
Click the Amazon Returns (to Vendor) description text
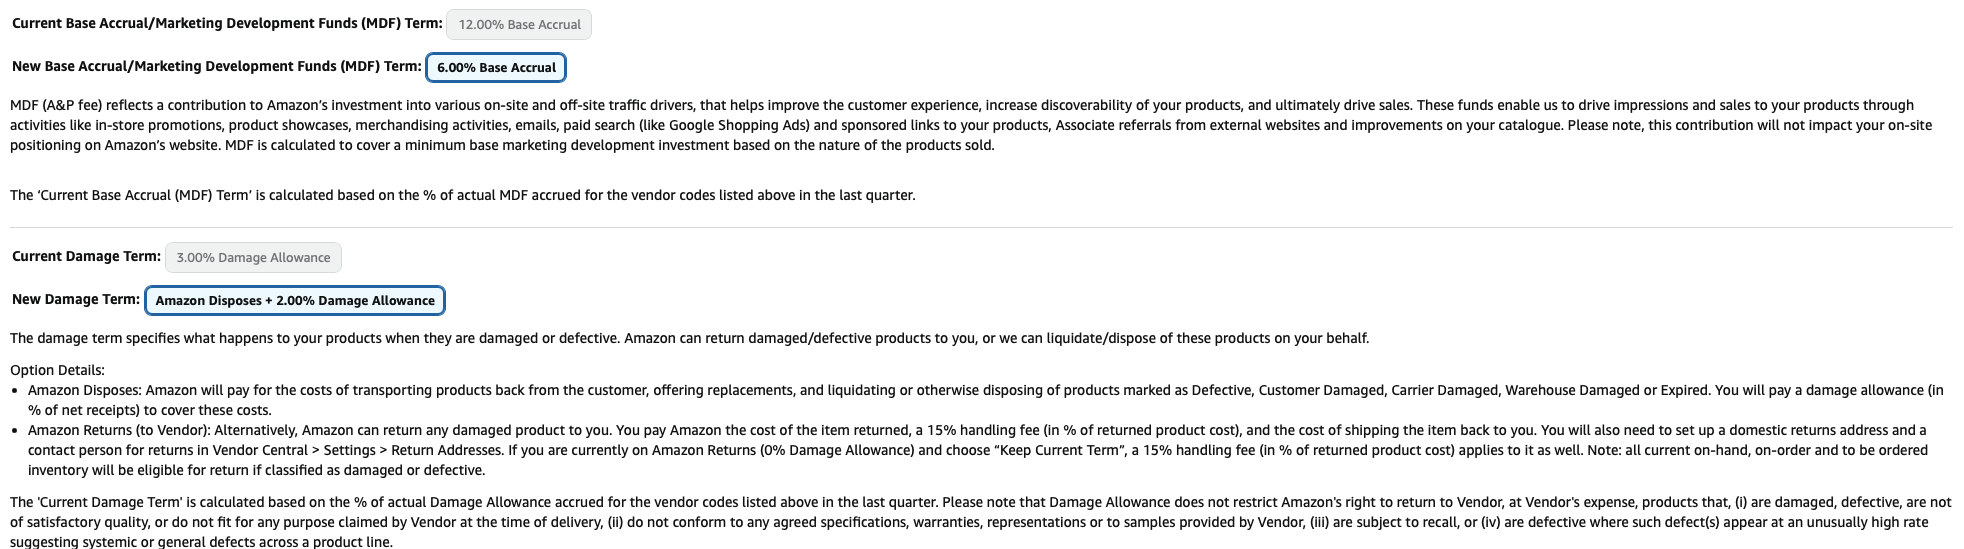(x=978, y=450)
